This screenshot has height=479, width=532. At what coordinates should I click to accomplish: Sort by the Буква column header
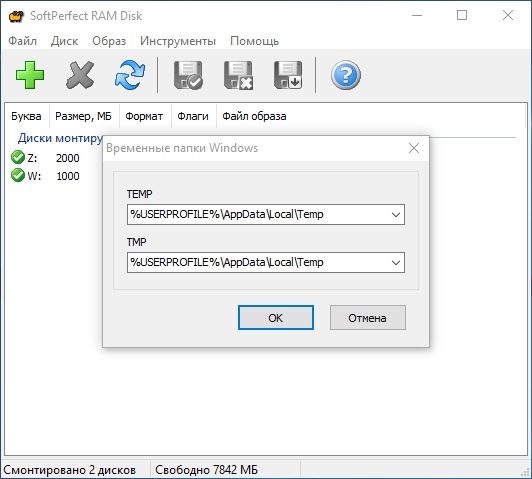tap(26, 116)
